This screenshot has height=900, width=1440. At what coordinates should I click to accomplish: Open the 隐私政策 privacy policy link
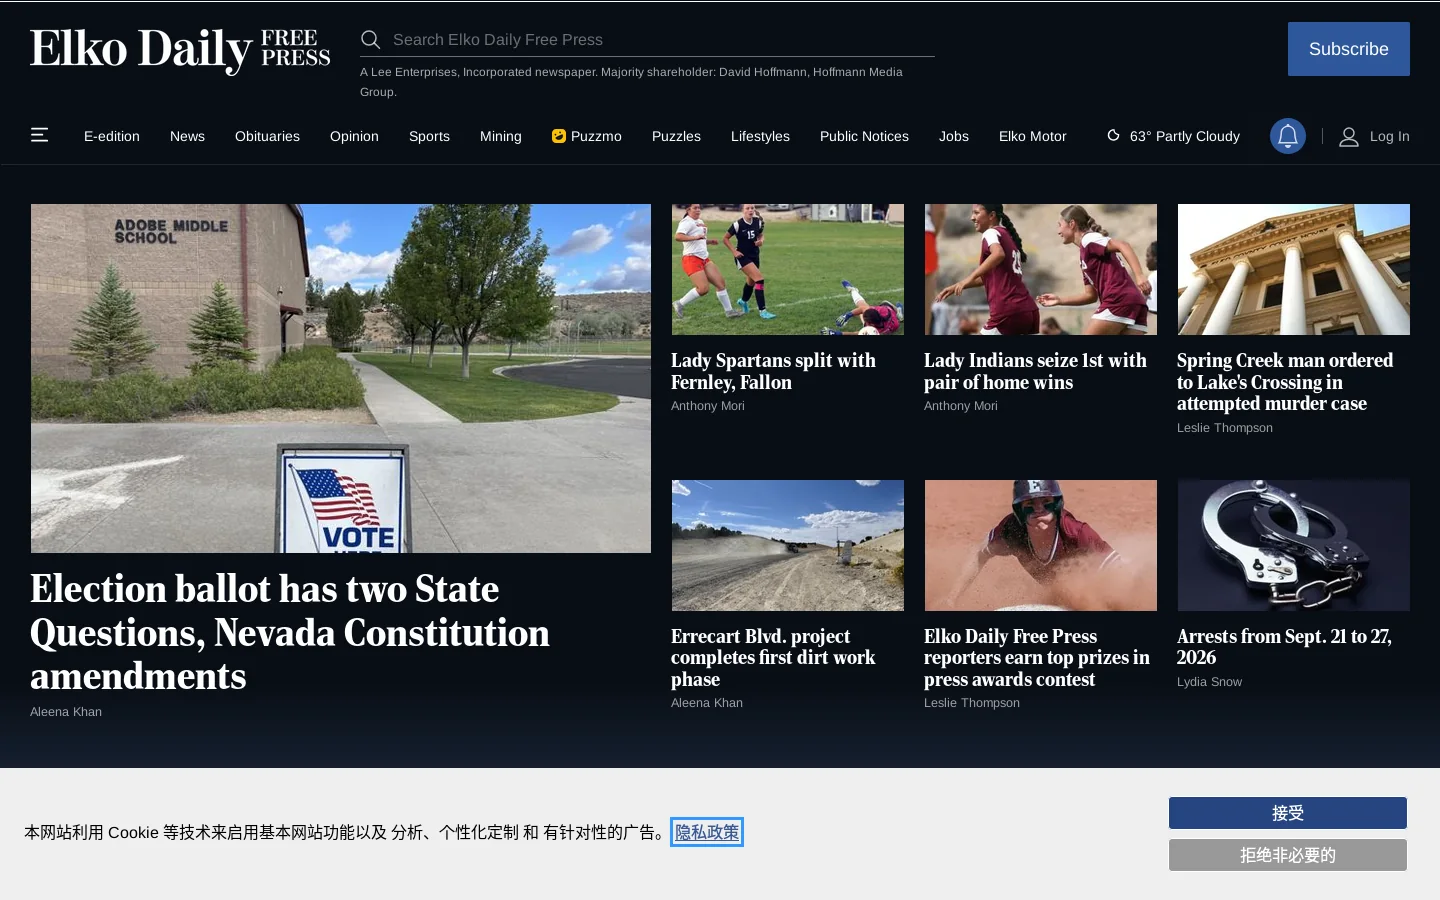(x=707, y=832)
